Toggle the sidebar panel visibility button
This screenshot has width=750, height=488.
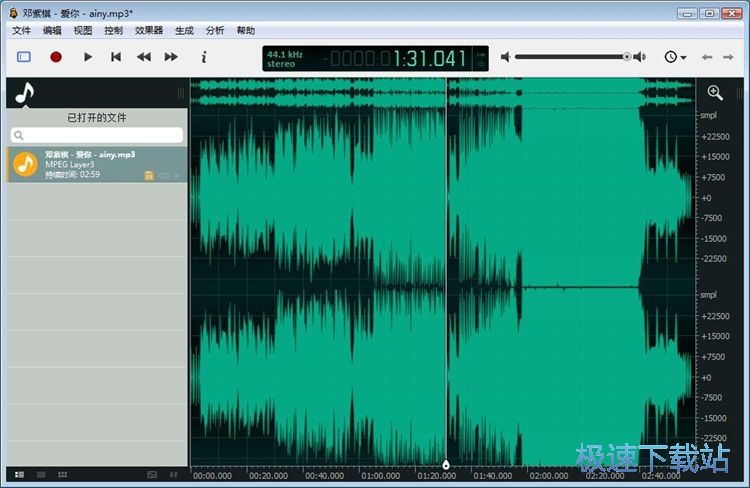[x=24, y=57]
